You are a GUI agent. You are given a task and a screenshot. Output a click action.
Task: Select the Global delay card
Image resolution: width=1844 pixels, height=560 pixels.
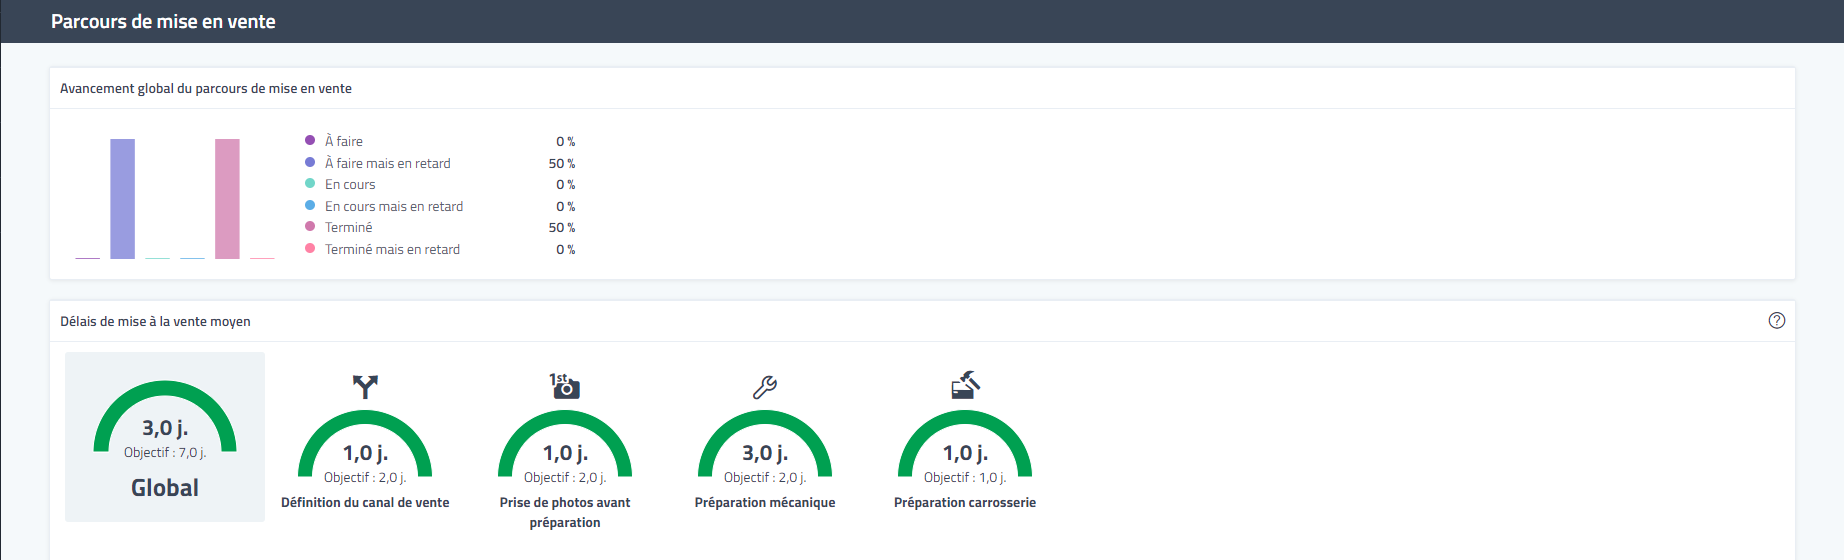click(165, 437)
